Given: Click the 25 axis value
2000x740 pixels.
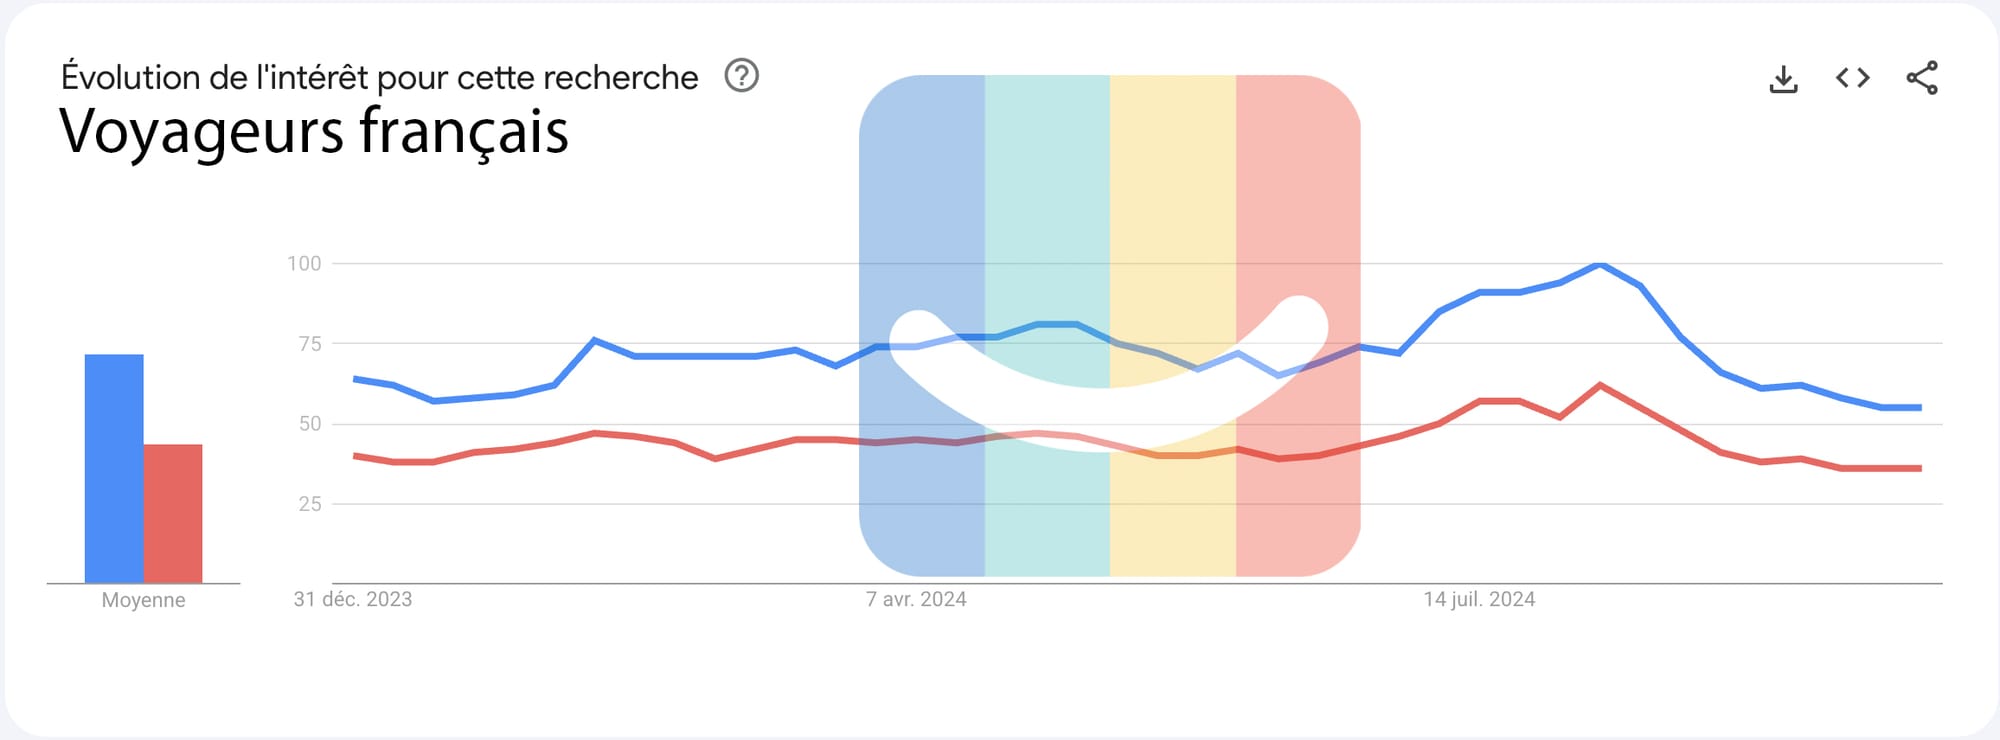Looking at the screenshot, I should [309, 503].
